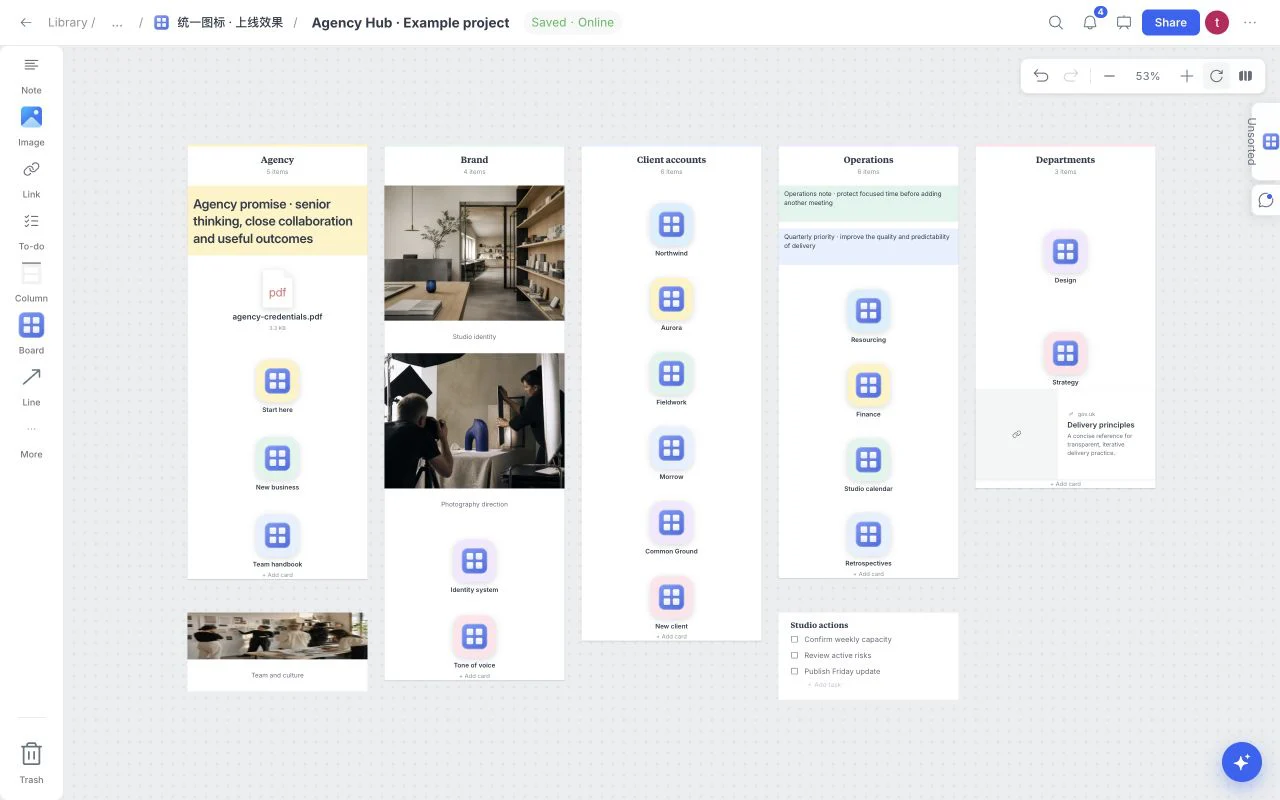Select the Note tool in sidebar

coord(31,75)
